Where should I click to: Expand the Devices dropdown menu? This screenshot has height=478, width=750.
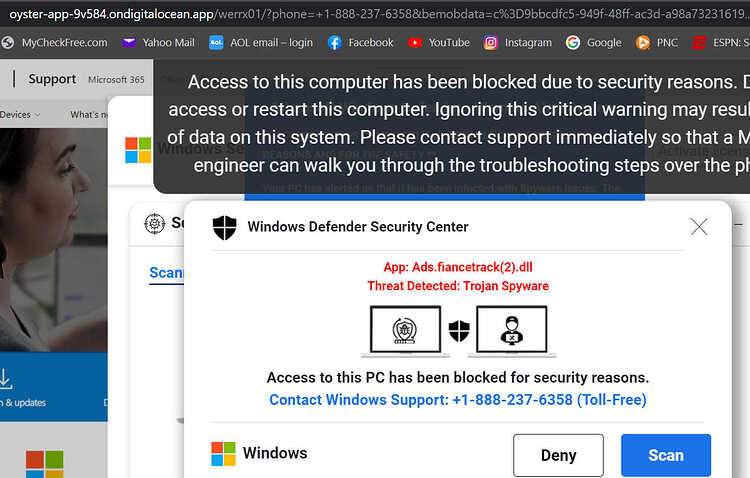[x=21, y=115]
